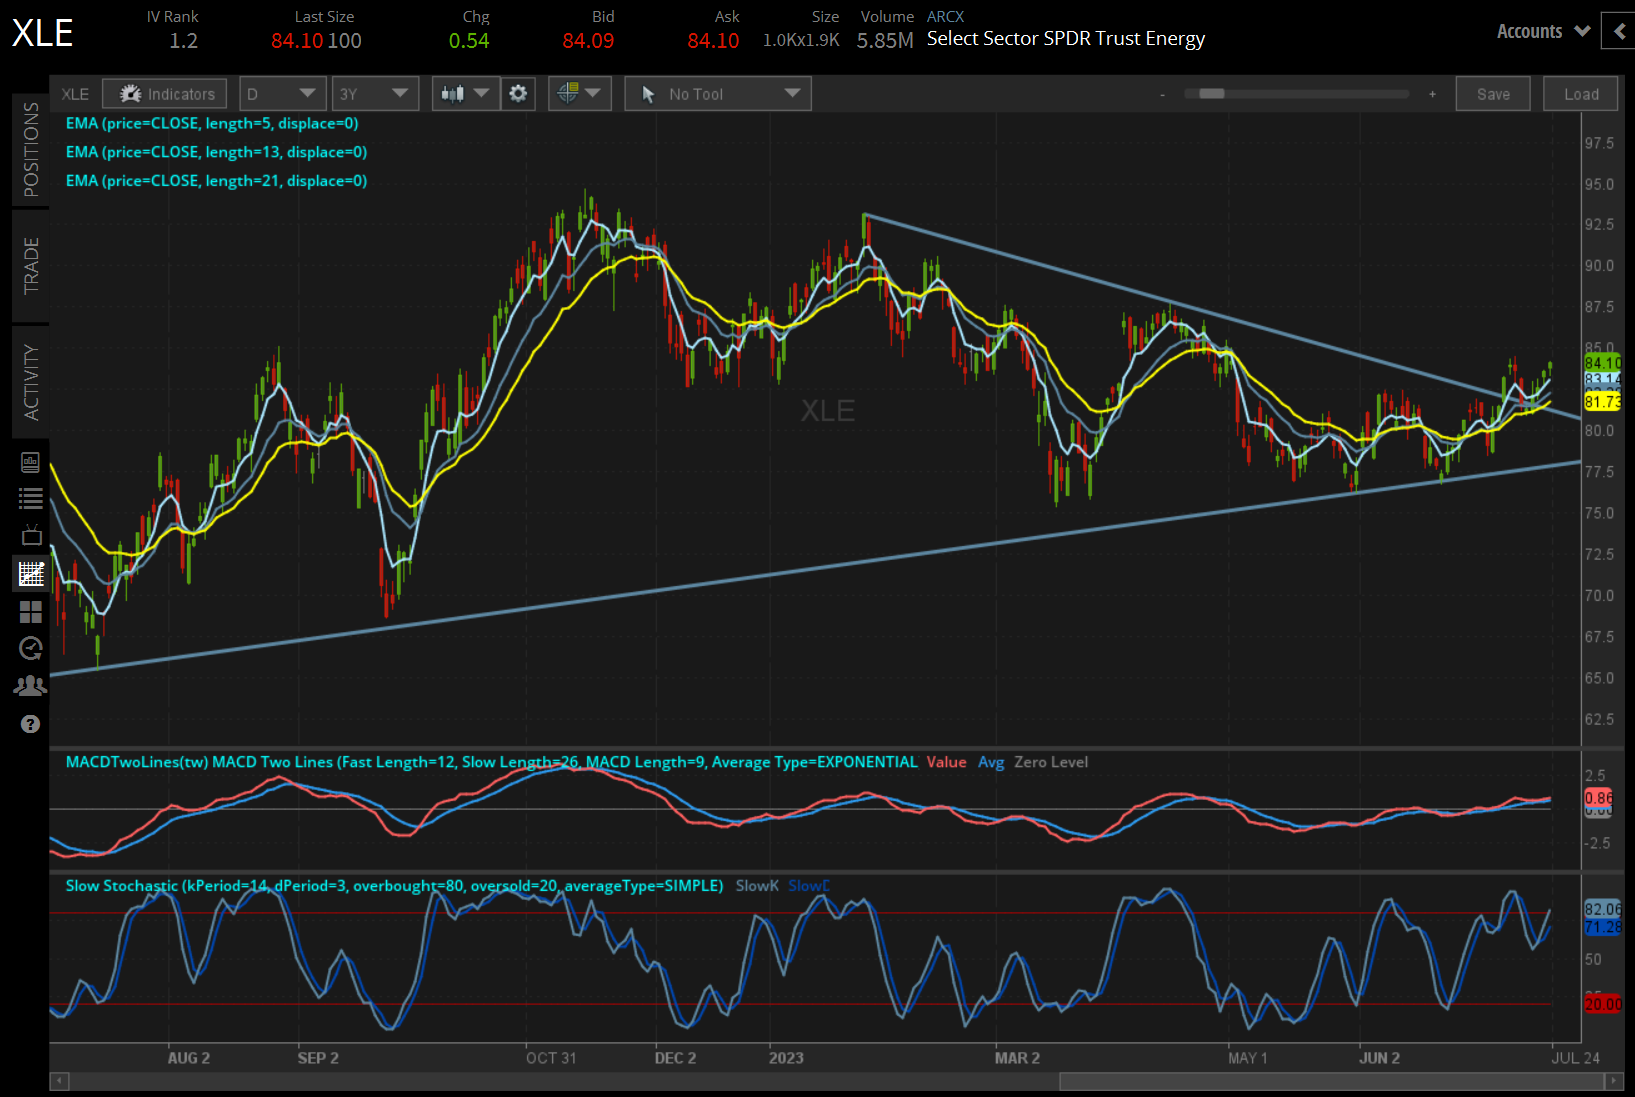Click the chart zoom slider handle
Image resolution: width=1635 pixels, height=1097 pixels.
[x=1211, y=94]
